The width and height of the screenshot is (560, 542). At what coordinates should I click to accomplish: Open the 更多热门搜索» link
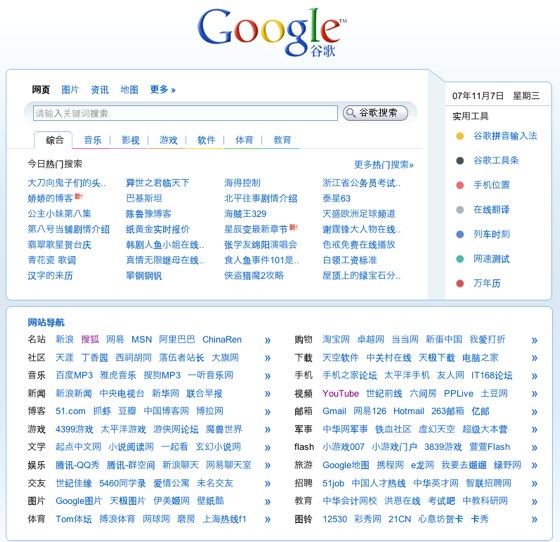click(384, 165)
